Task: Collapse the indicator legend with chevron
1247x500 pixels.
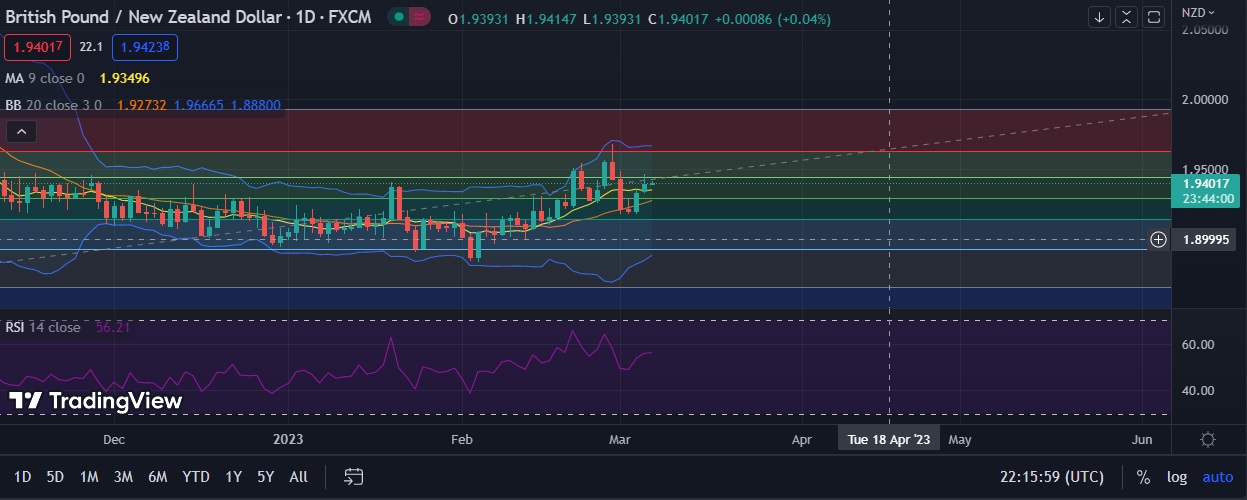Action: click(x=22, y=131)
